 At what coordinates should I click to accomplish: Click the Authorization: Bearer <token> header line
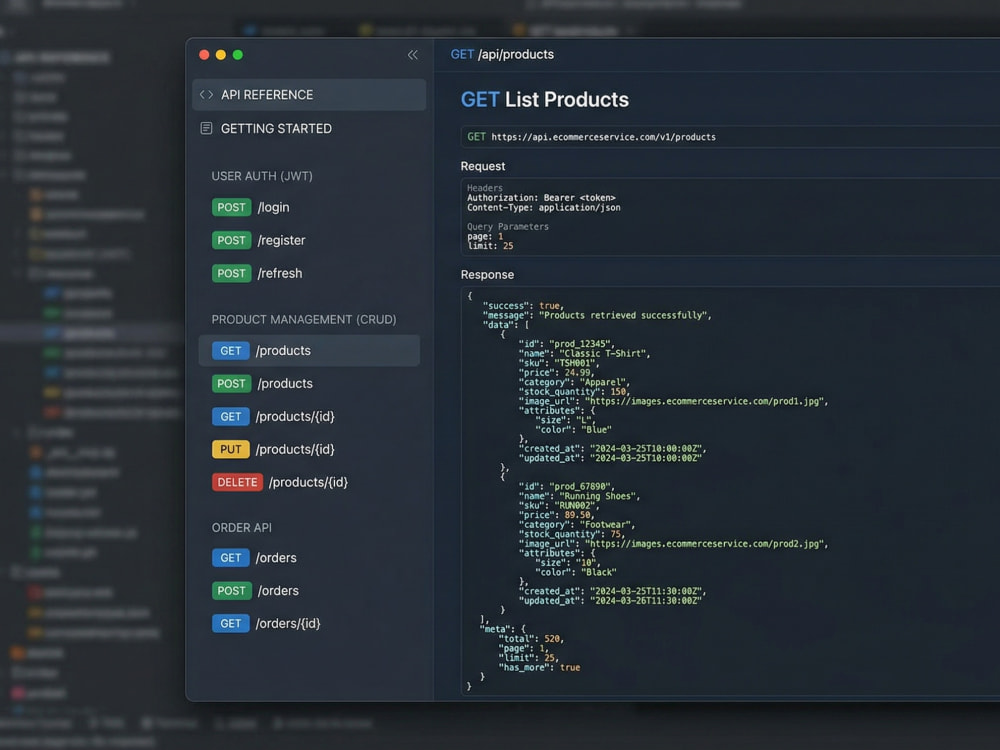point(541,198)
